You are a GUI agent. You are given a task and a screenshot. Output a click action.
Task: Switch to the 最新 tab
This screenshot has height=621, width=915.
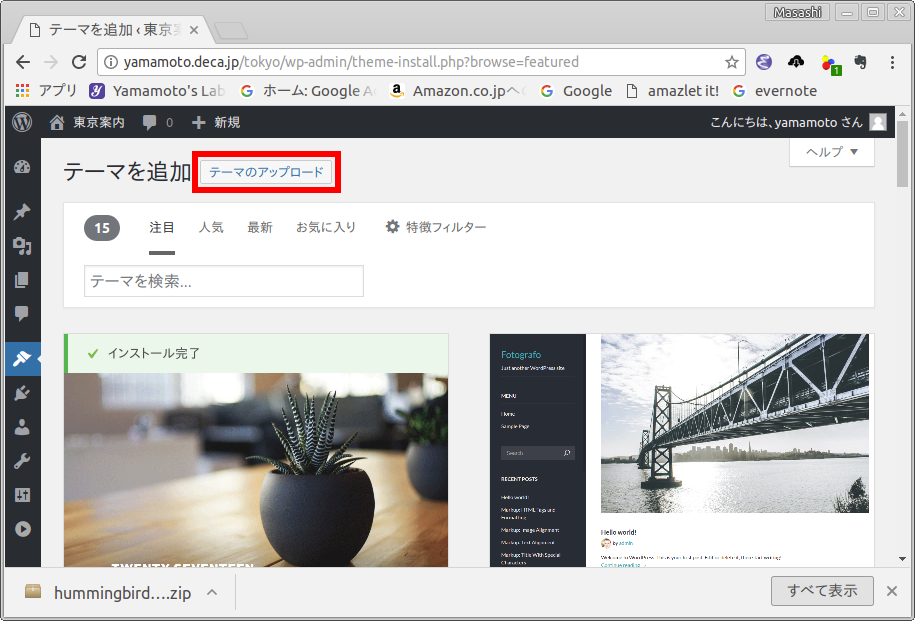pyautogui.click(x=260, y=227)
